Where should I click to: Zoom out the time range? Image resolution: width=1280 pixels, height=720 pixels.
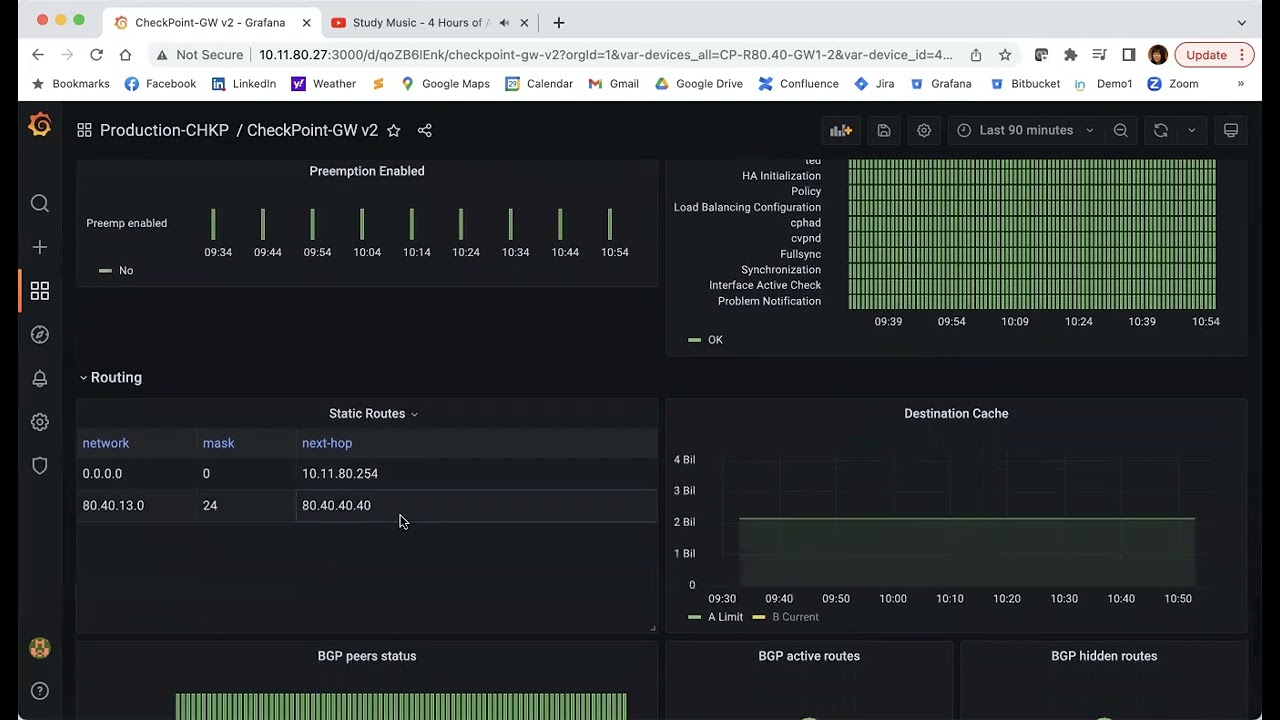tap(1121, 130)
